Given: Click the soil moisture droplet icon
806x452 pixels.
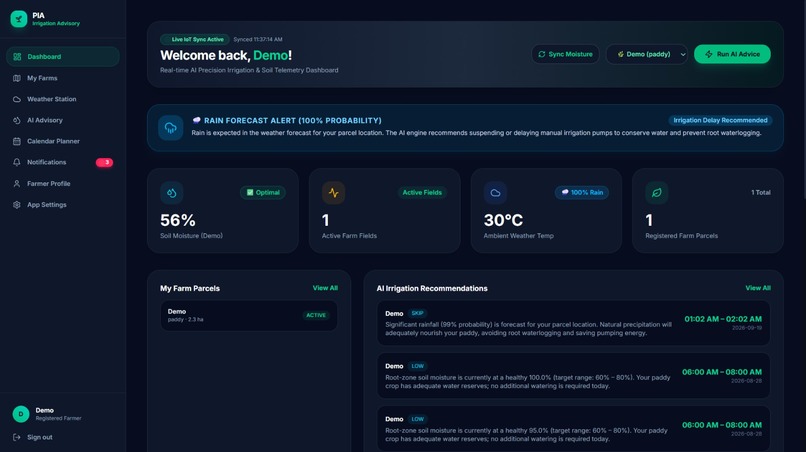Looking at the screenshot, I should 172,193.
